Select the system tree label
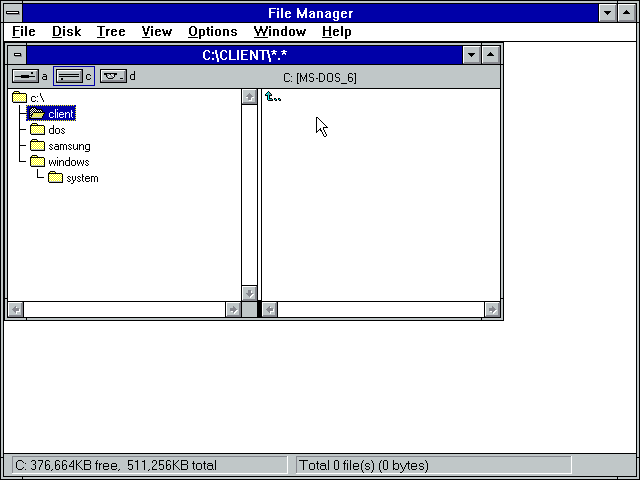The image size is (640, 480). point(82,178)
